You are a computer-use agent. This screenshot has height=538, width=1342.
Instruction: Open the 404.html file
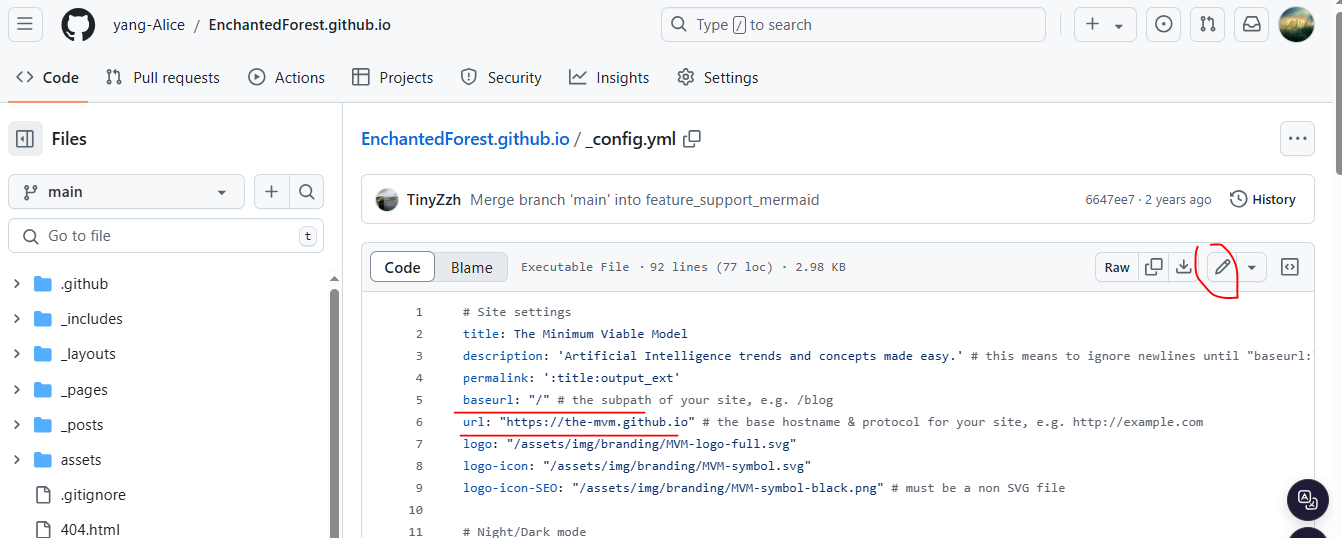point(90,530)
